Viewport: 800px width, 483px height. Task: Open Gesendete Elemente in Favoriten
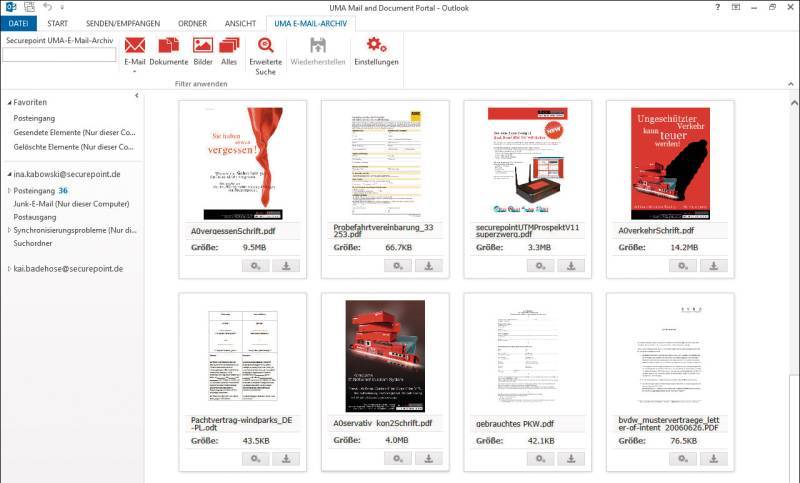click(x=74, y=133)
